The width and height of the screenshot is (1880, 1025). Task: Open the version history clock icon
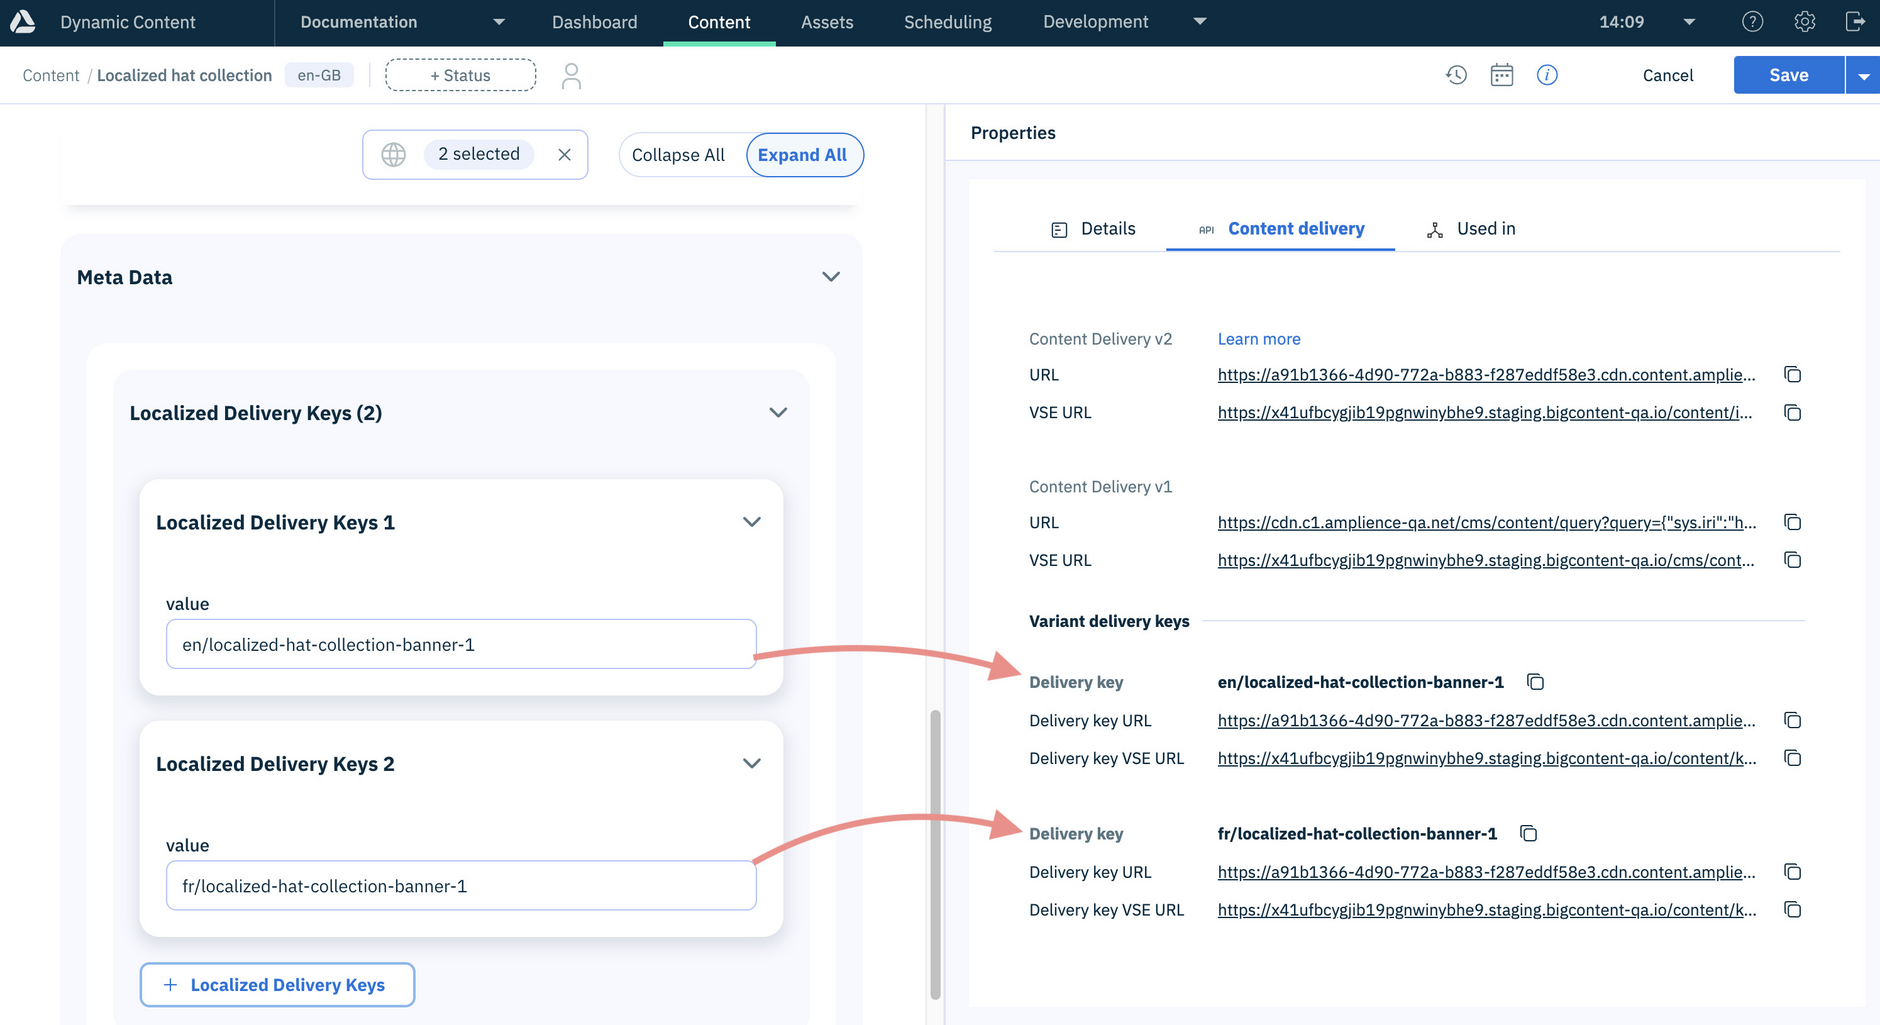(x=1456, y=75)
